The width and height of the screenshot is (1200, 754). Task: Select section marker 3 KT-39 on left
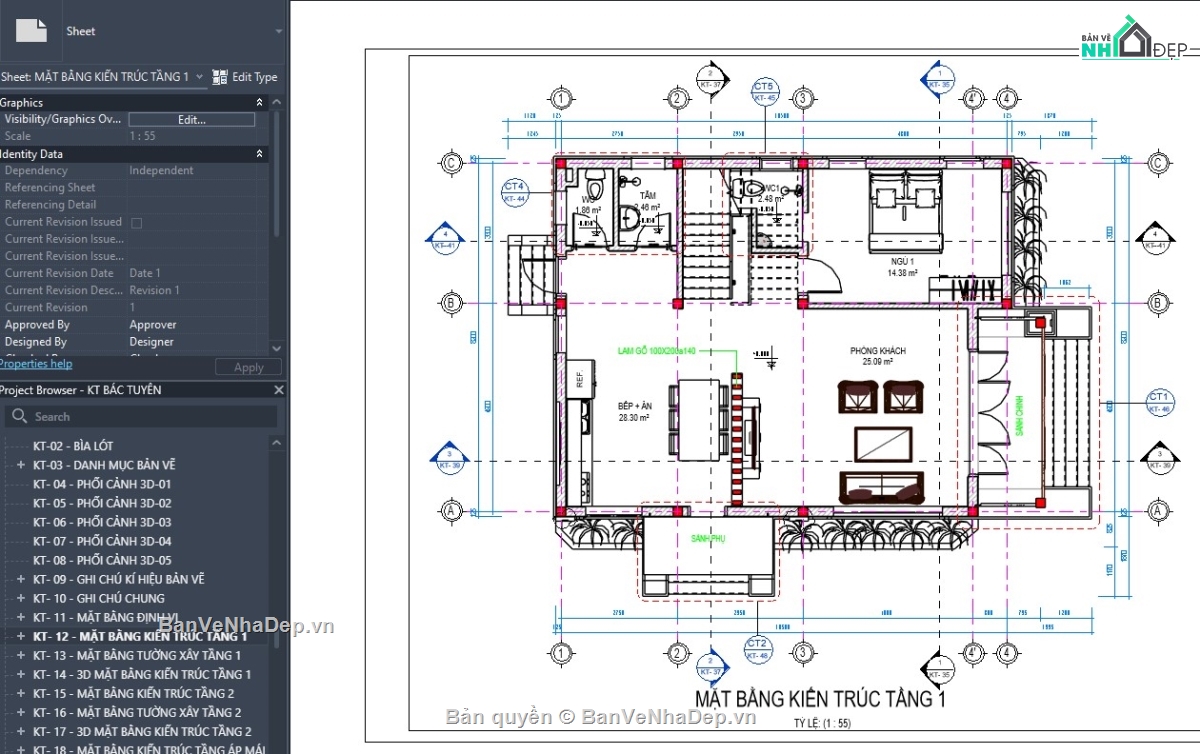click(449, 457)
